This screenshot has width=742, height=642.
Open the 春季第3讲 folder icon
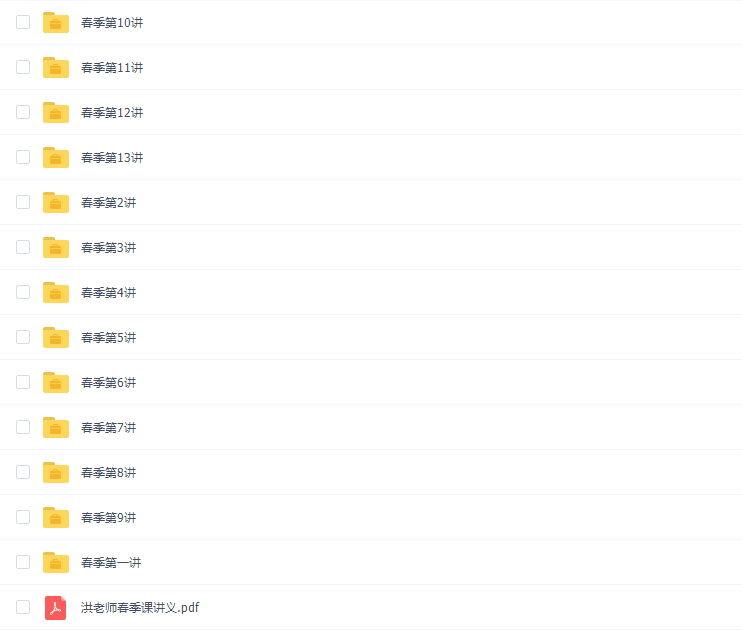pos(56,247)
